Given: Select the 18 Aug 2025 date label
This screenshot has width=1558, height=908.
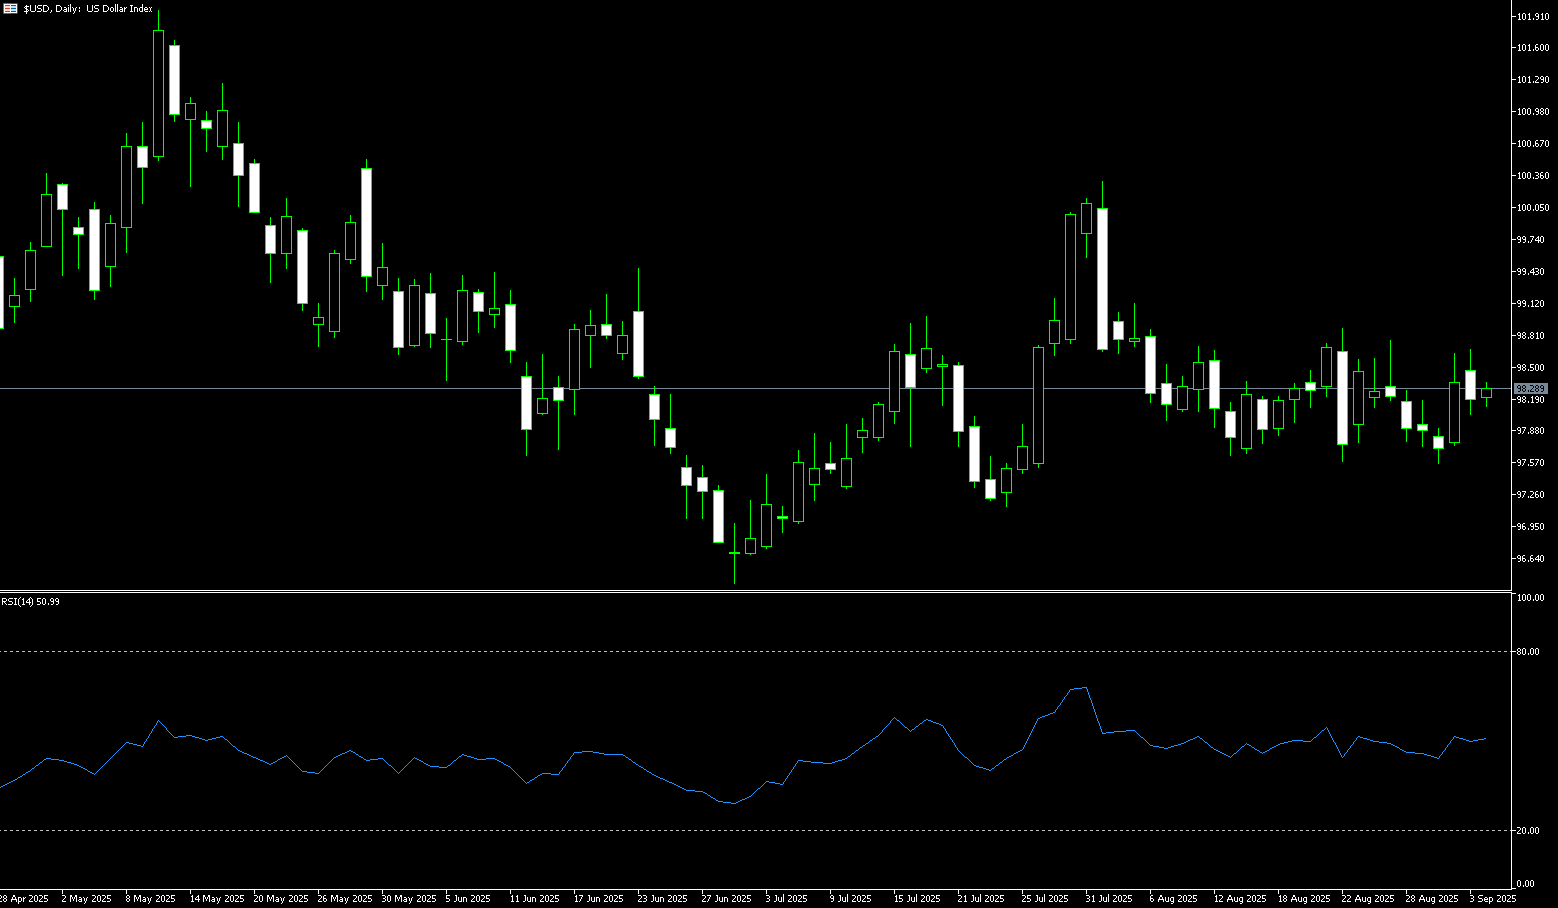Looking at the screenshot, I should [1303, 899].
